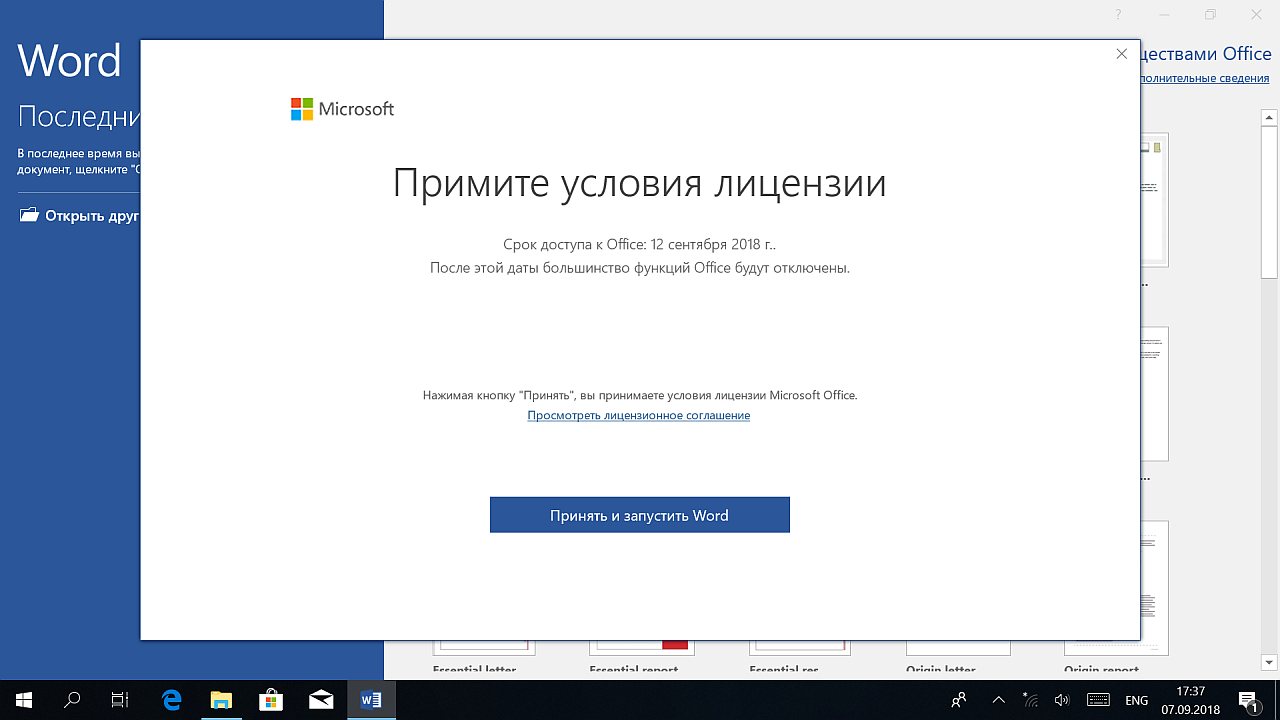The height and width of the screenshot is (720, 1280).
Task: Switch the ENG input language indicator
Action: (1137, 700)
